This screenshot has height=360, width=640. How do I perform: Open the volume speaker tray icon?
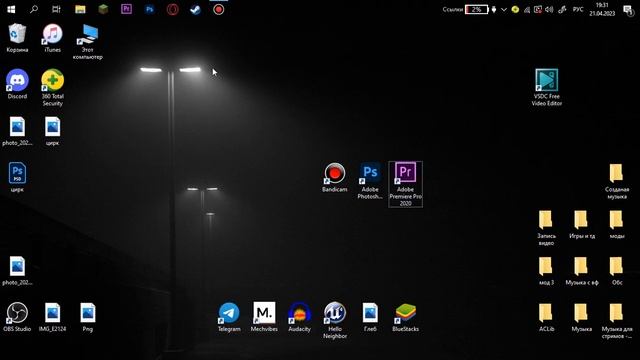[x=549, y=9]
